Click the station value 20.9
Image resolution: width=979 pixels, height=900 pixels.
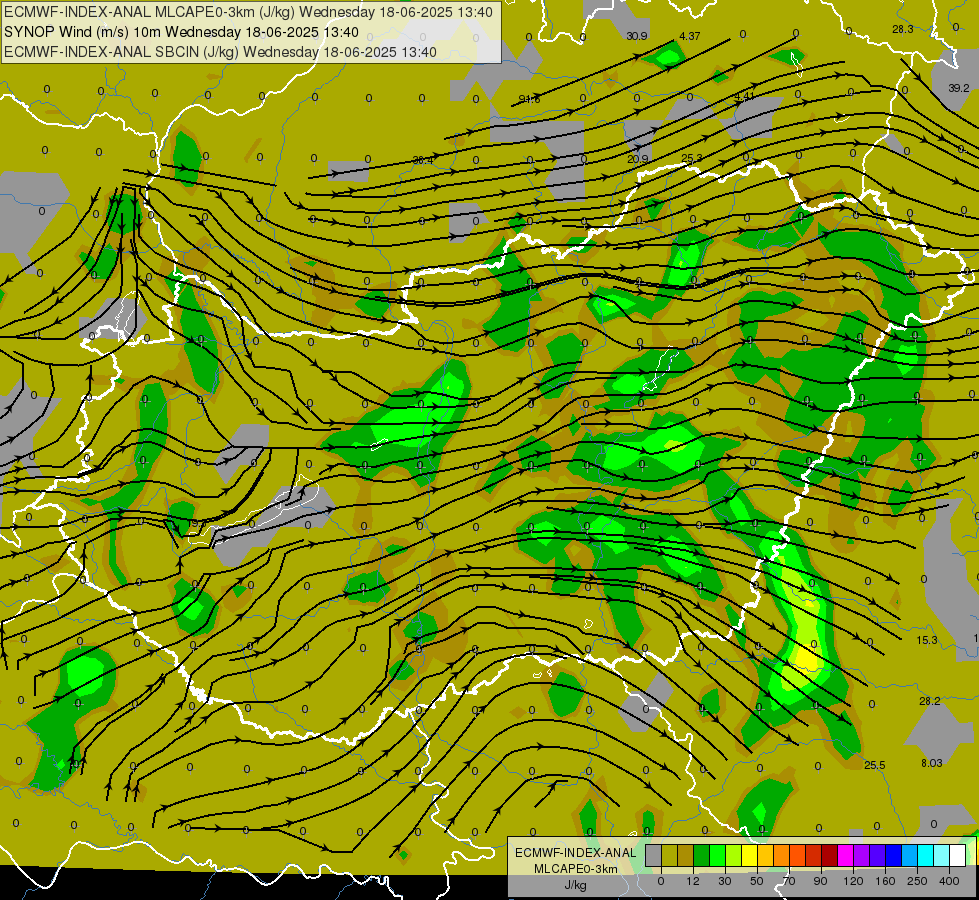pyautogui.click(x=637, y=159)
